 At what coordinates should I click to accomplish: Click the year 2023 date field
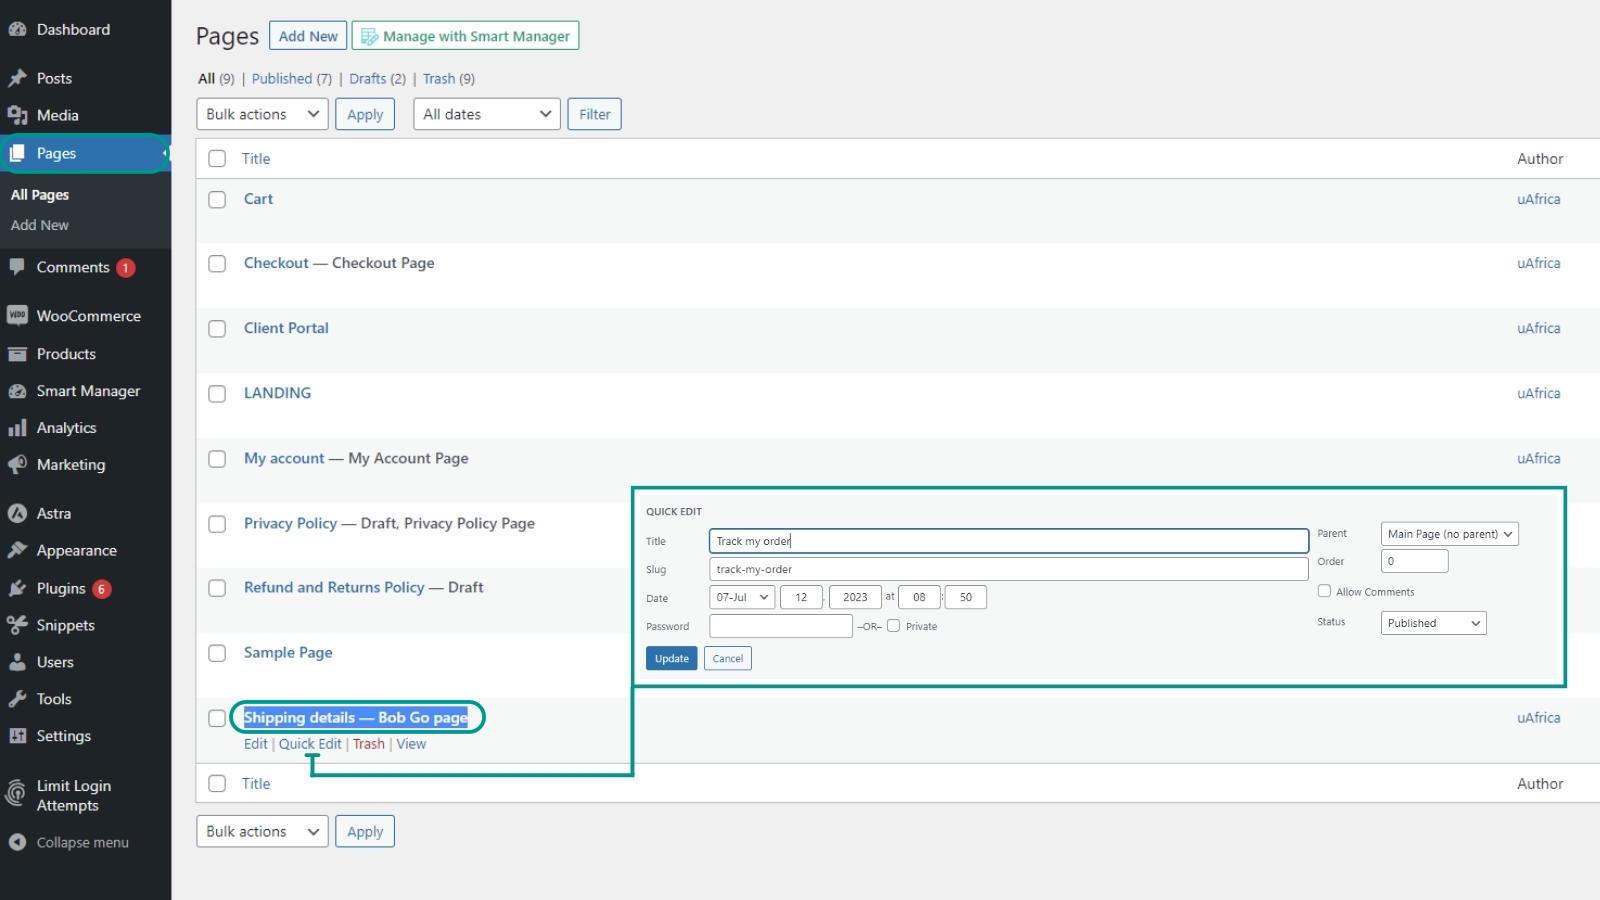(x=855, y=597)
